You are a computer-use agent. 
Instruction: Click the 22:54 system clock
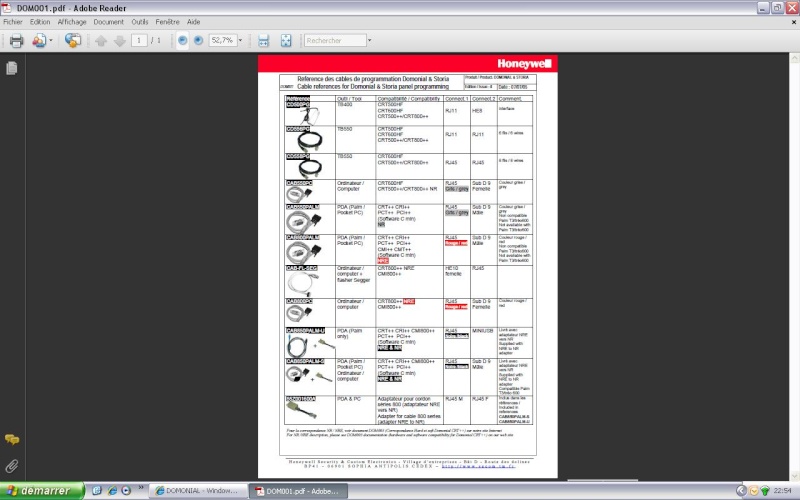tap(782, 491)
